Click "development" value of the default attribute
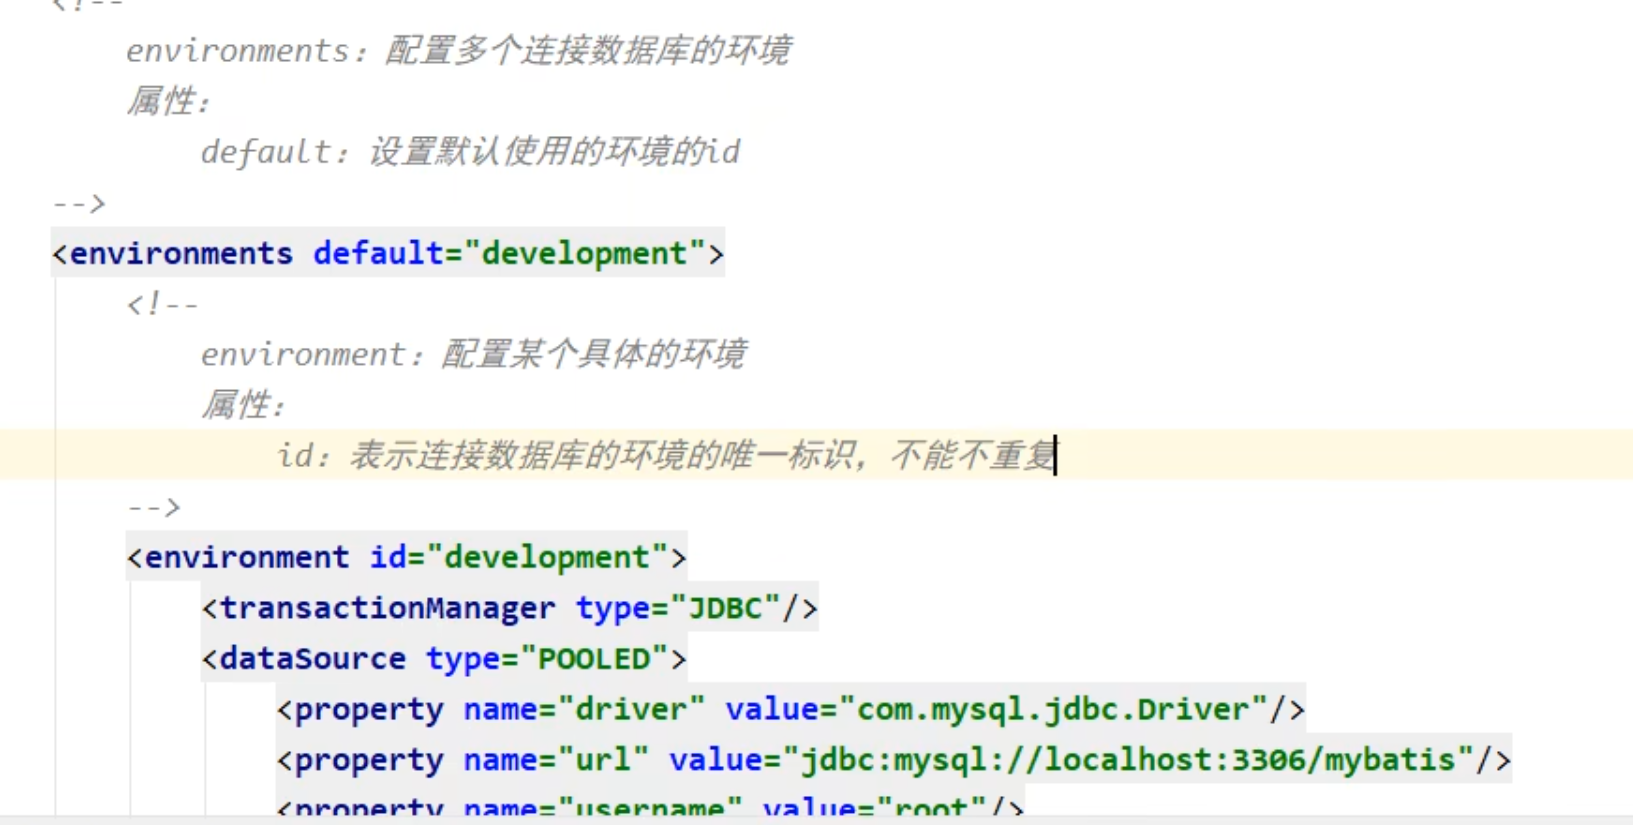The image size is (1633, 825). click(x=585, y=253)
